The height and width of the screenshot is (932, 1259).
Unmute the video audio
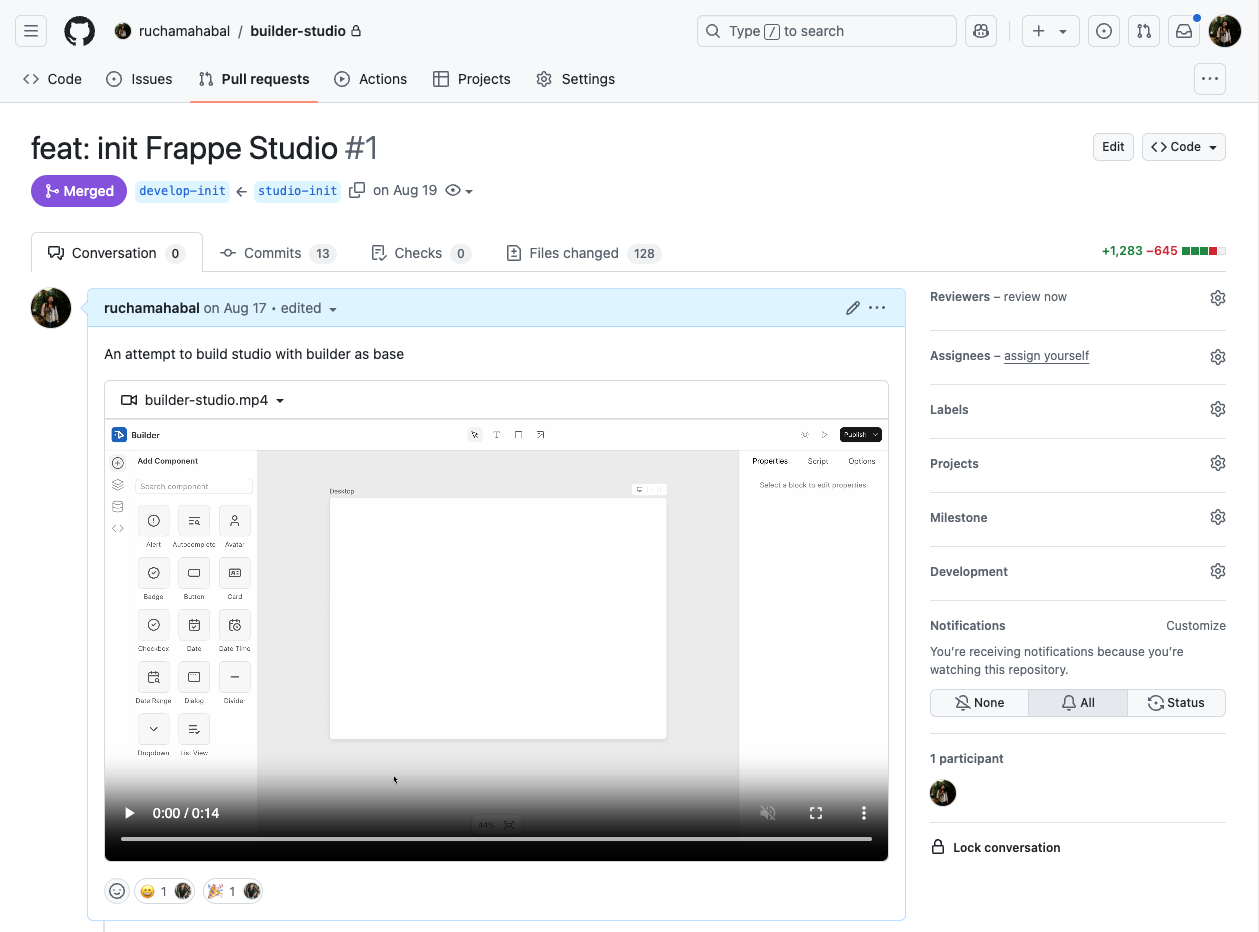coord(768,813)
